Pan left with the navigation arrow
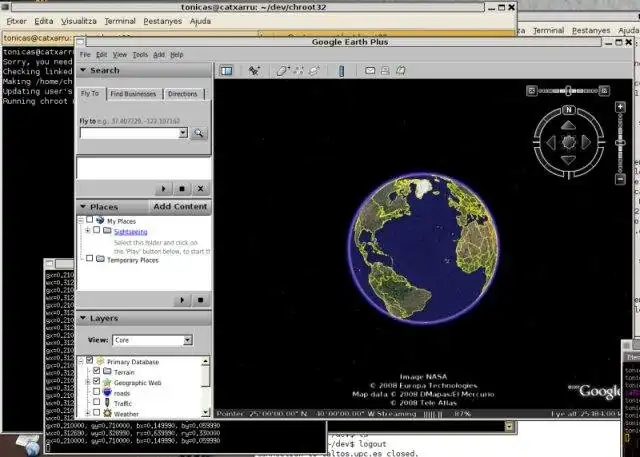Screen dimensions: 640x457 pos(551,143)
